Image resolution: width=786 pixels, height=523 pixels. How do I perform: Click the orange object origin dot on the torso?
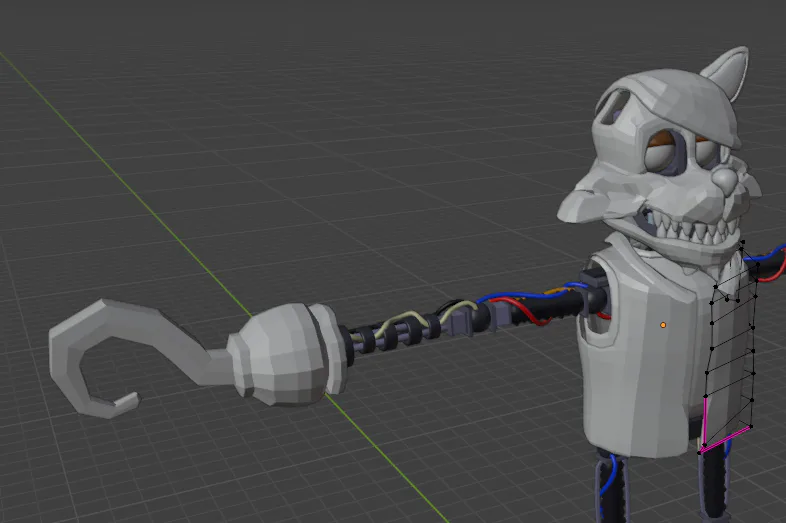663,325
